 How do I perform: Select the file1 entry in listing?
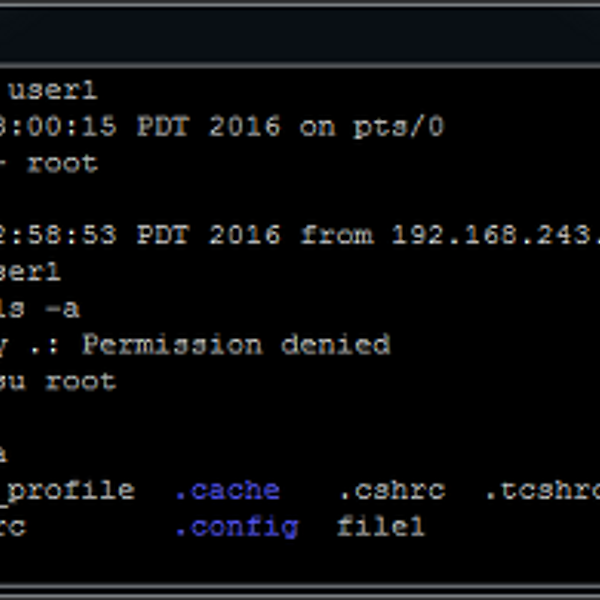(380, 526)
